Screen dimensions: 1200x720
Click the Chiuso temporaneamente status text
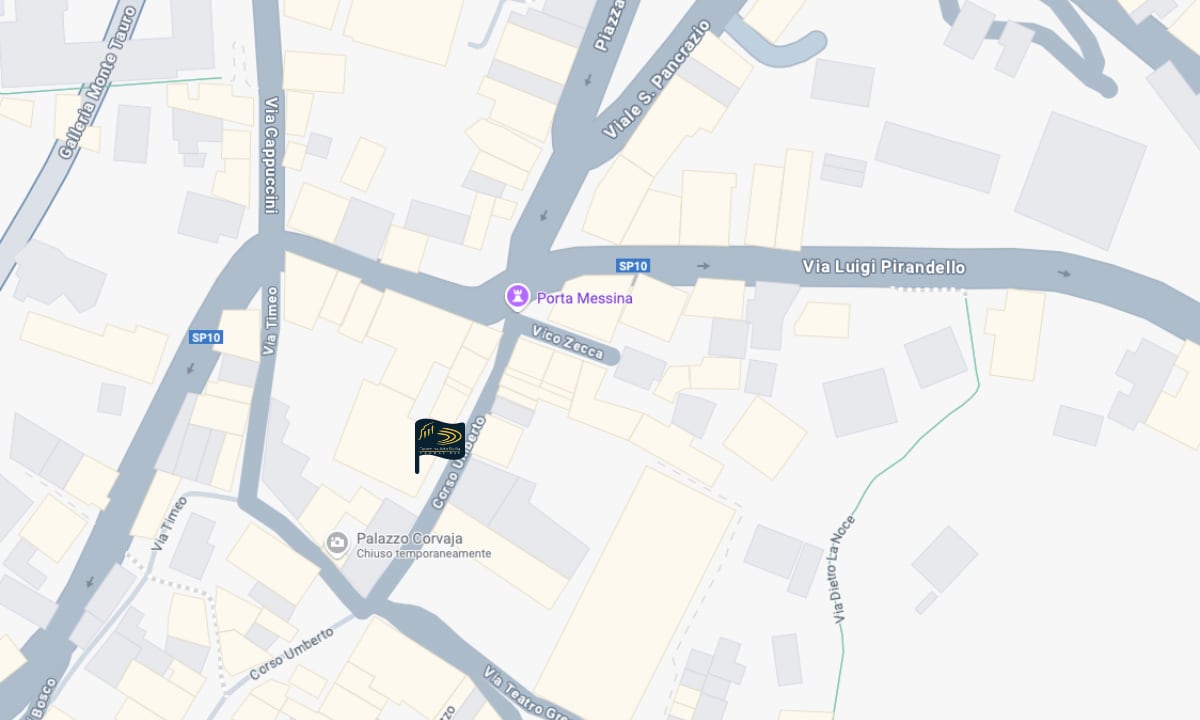[x=424, y=554]
